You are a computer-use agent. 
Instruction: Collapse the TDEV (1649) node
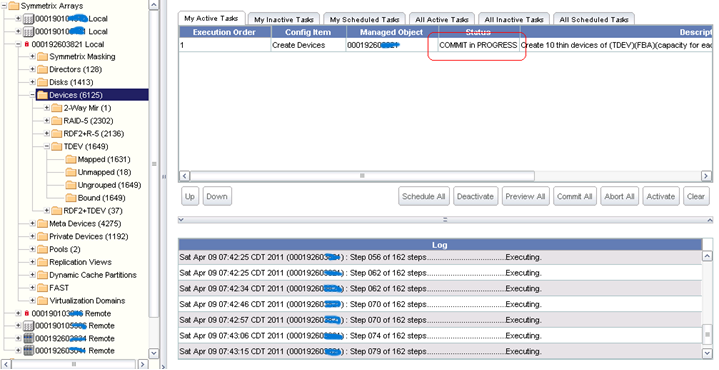pos(47,147)
